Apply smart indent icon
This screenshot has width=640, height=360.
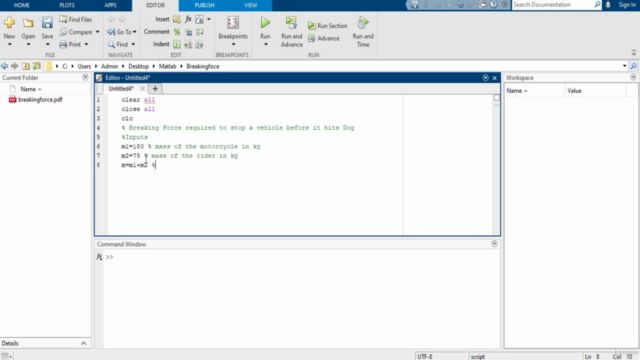[x=177, y=44]
